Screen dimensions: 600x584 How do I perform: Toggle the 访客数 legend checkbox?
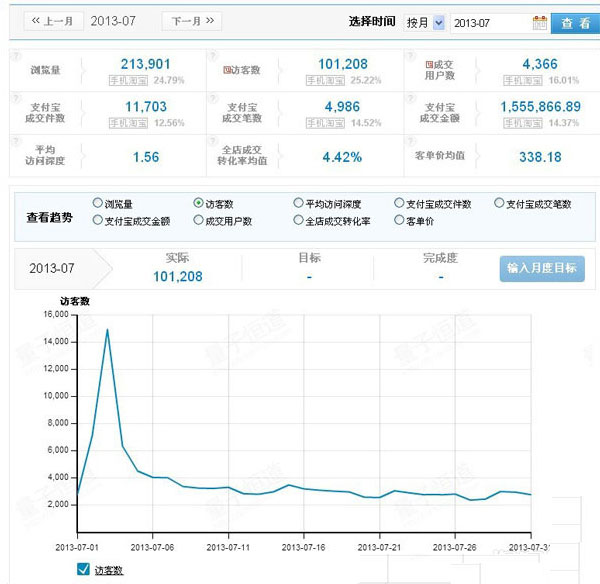(83, 569)
